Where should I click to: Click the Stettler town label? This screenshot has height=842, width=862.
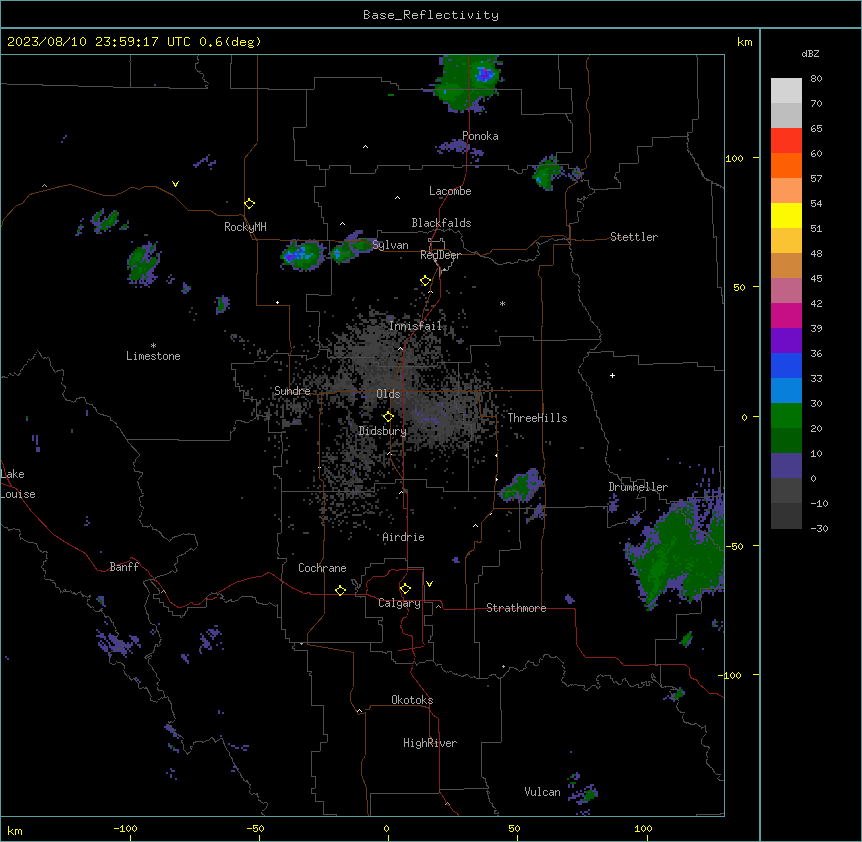(634, 237)
